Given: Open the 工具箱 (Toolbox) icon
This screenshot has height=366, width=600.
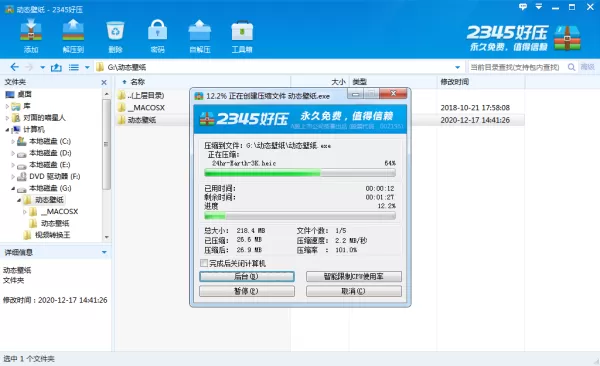Looking at the screenshot, I should (x=242, y=36).
